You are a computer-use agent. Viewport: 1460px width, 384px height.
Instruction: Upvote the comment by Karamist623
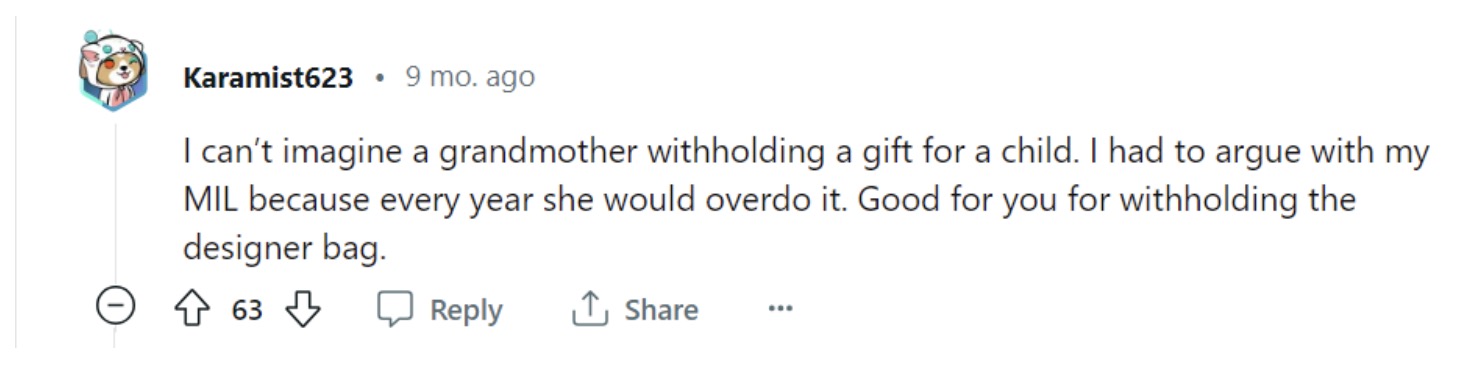tap(190, 310)
